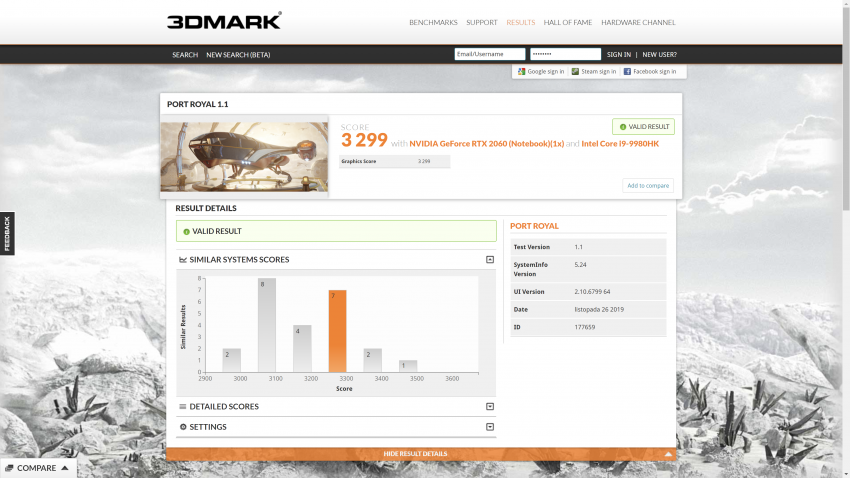Expand the Settings section arrow
Screen dimensions: 850x478
[490, 427]
